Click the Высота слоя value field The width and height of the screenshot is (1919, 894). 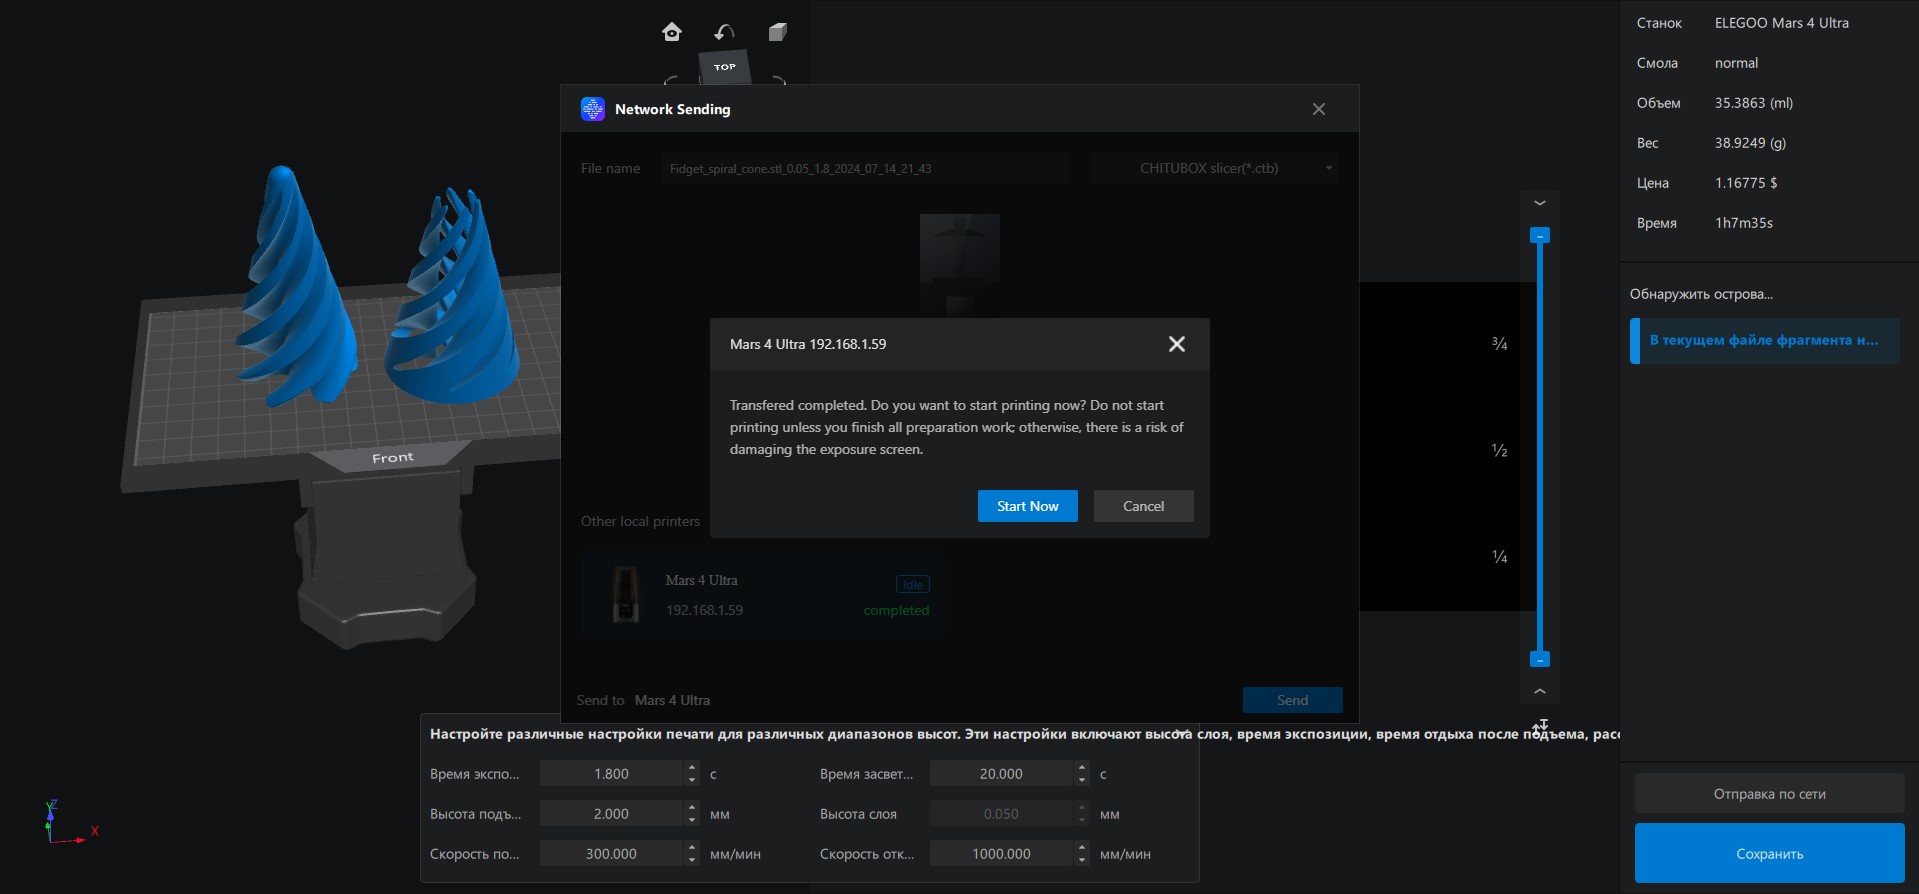coord(1001,814)
